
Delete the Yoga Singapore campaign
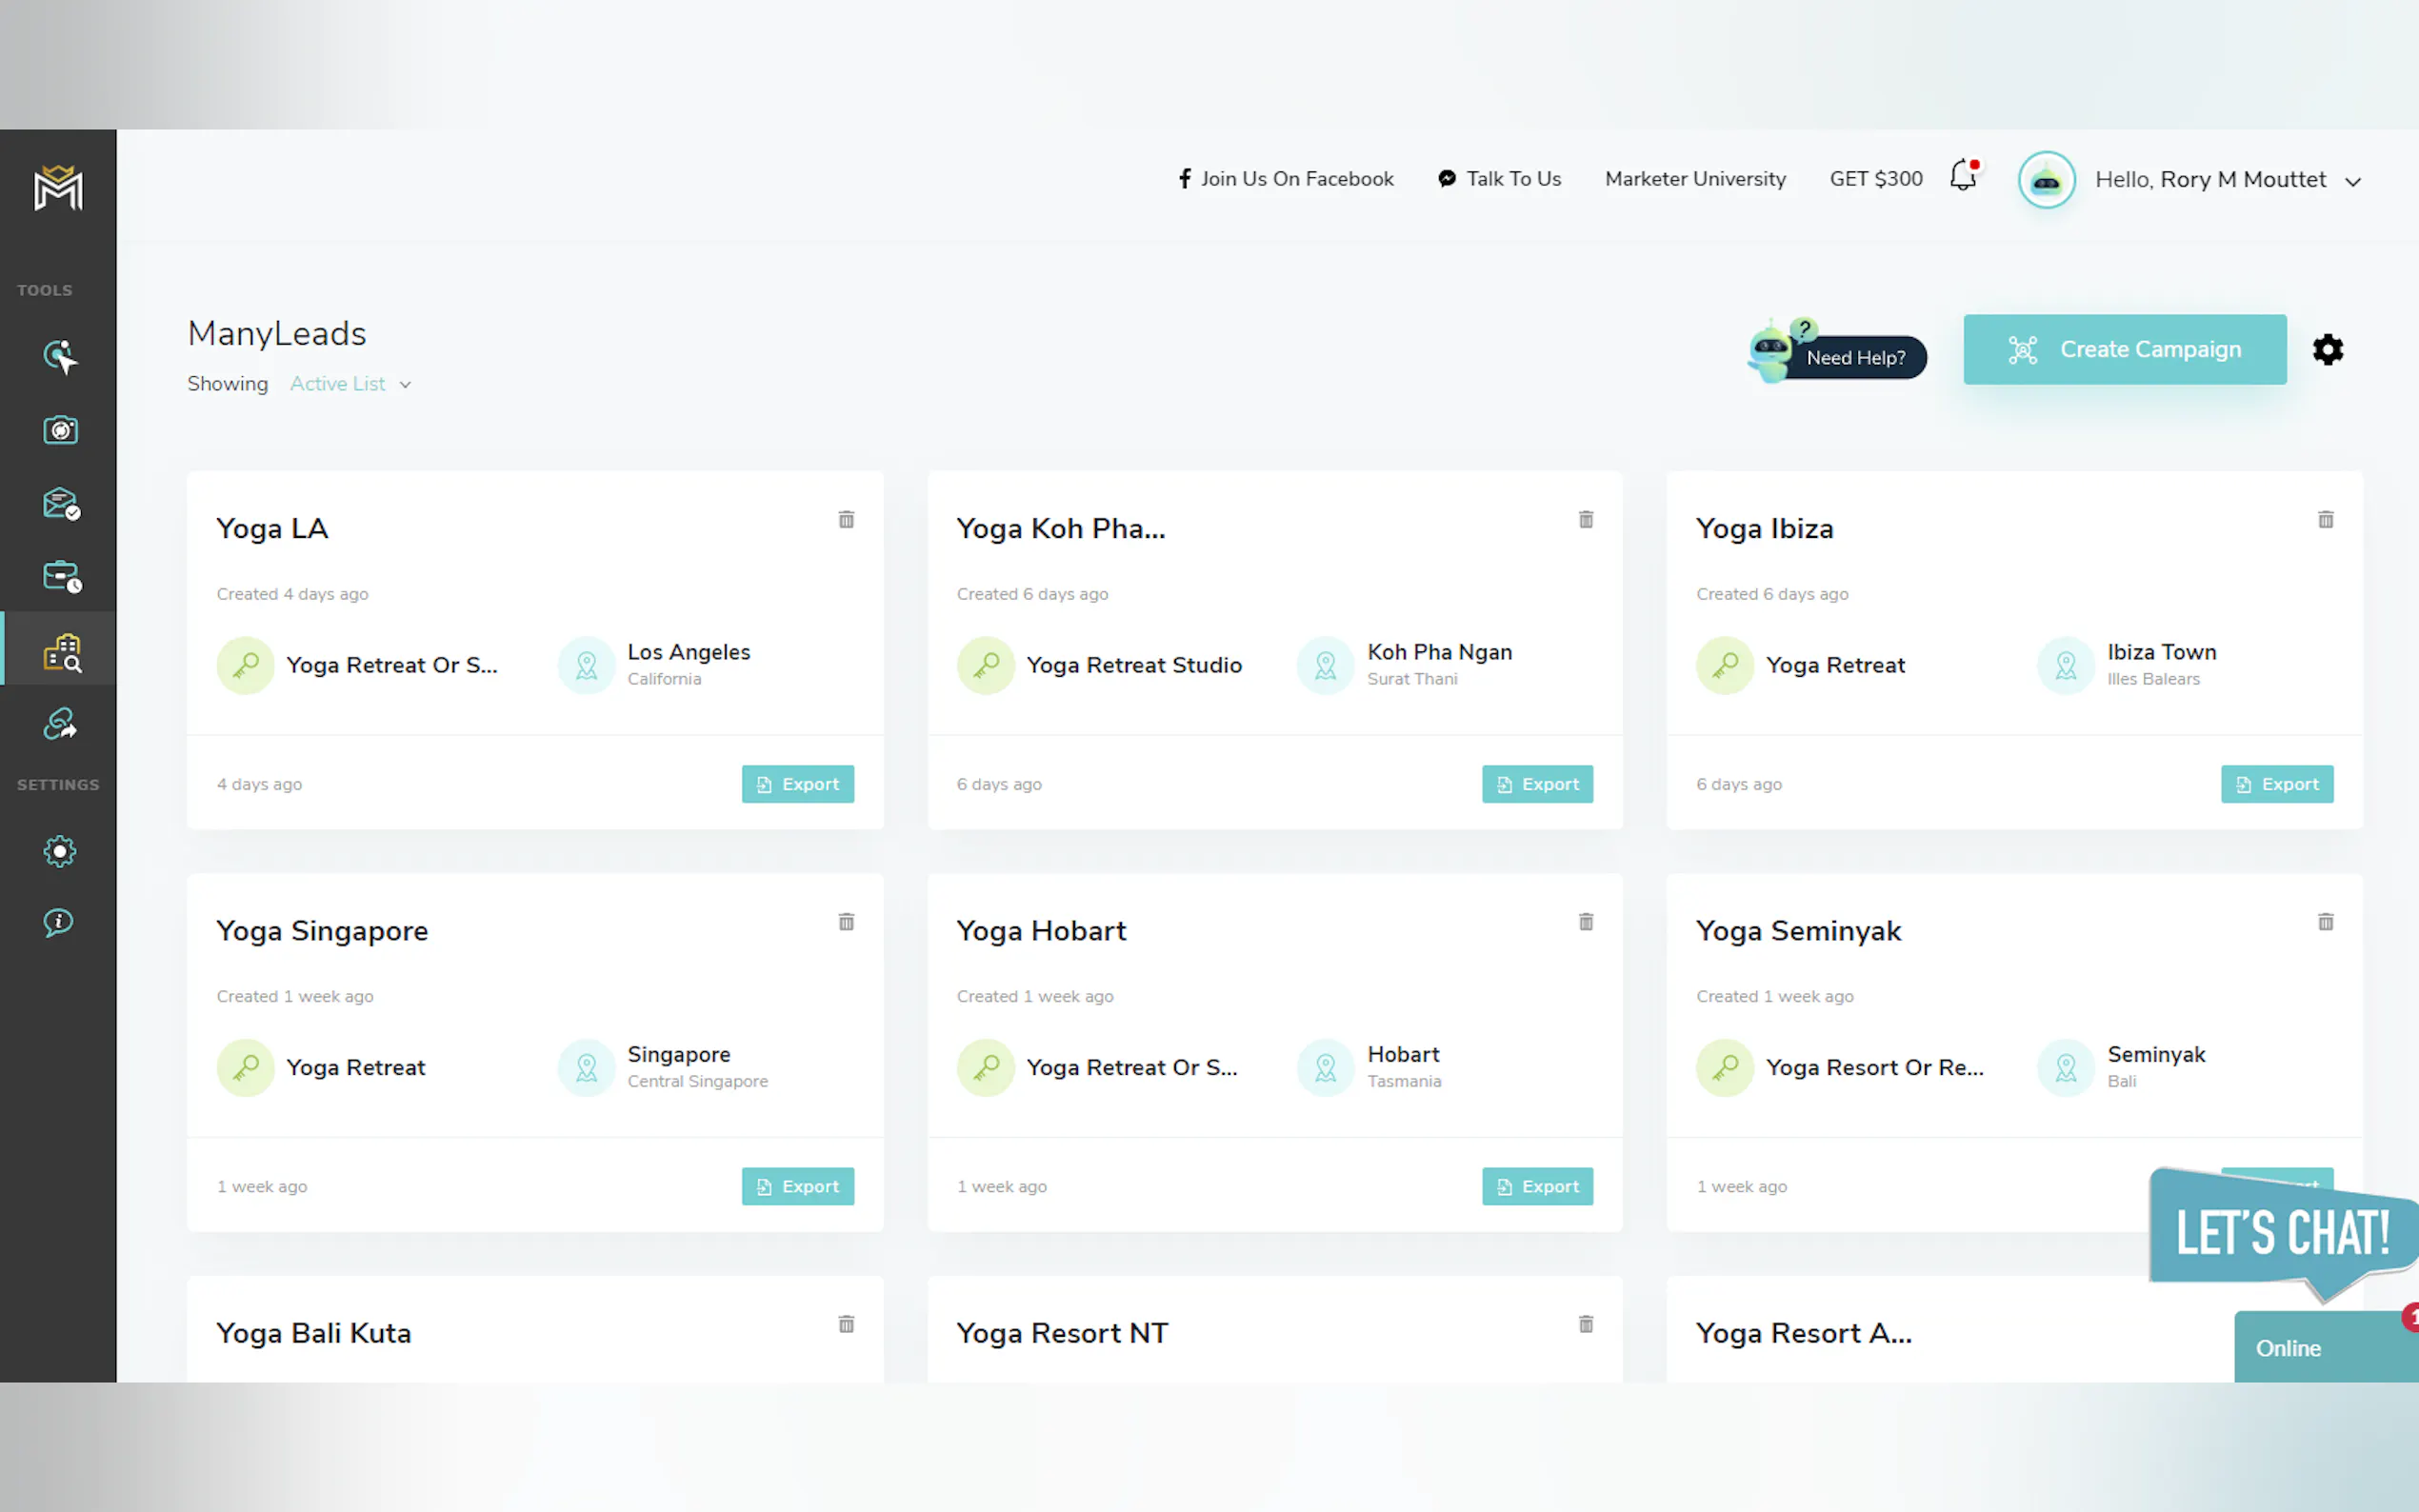(x=846, y=921)
